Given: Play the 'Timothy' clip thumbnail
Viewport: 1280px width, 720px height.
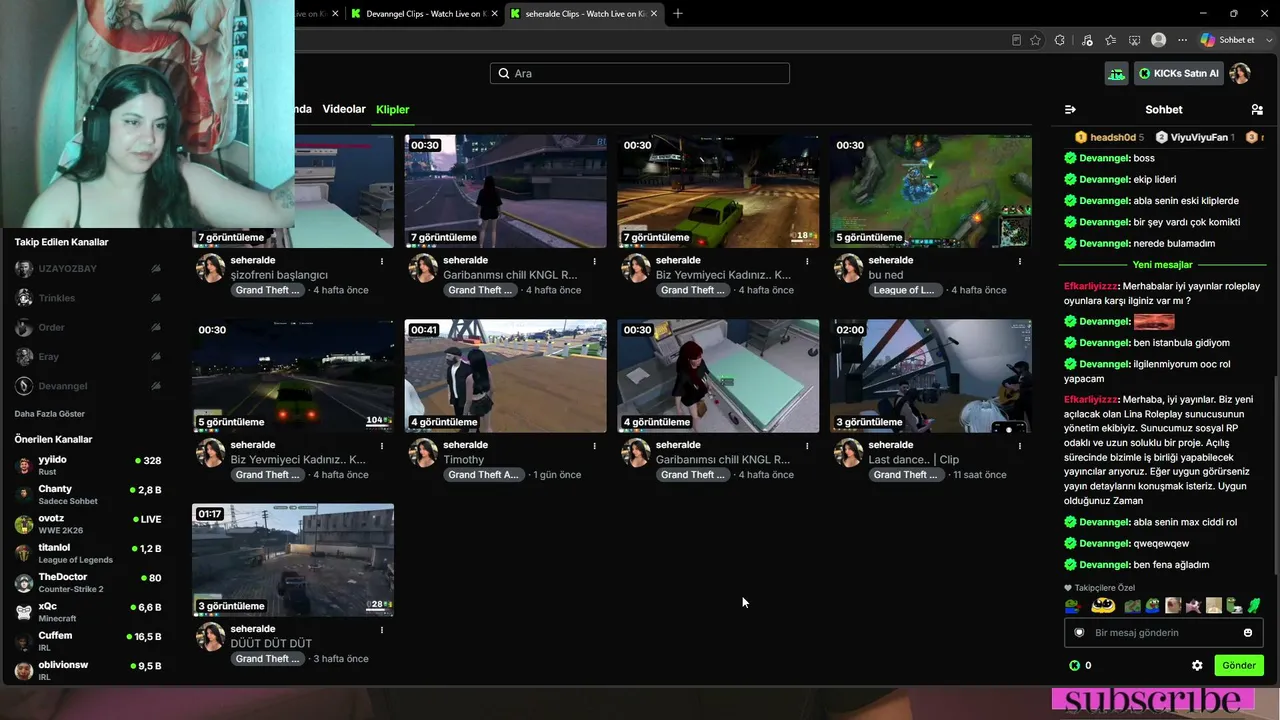Looking at the screenshot, I should point(505,376).
